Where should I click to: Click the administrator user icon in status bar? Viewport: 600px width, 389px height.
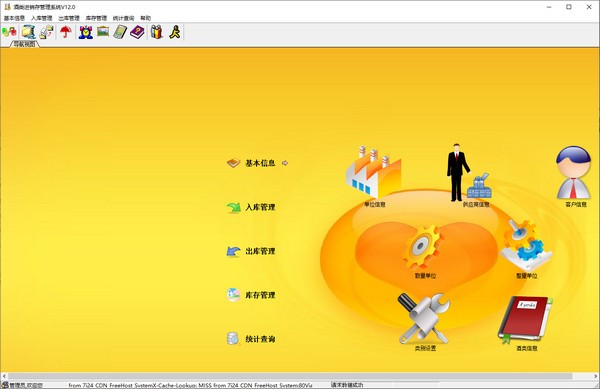(5, 385)
